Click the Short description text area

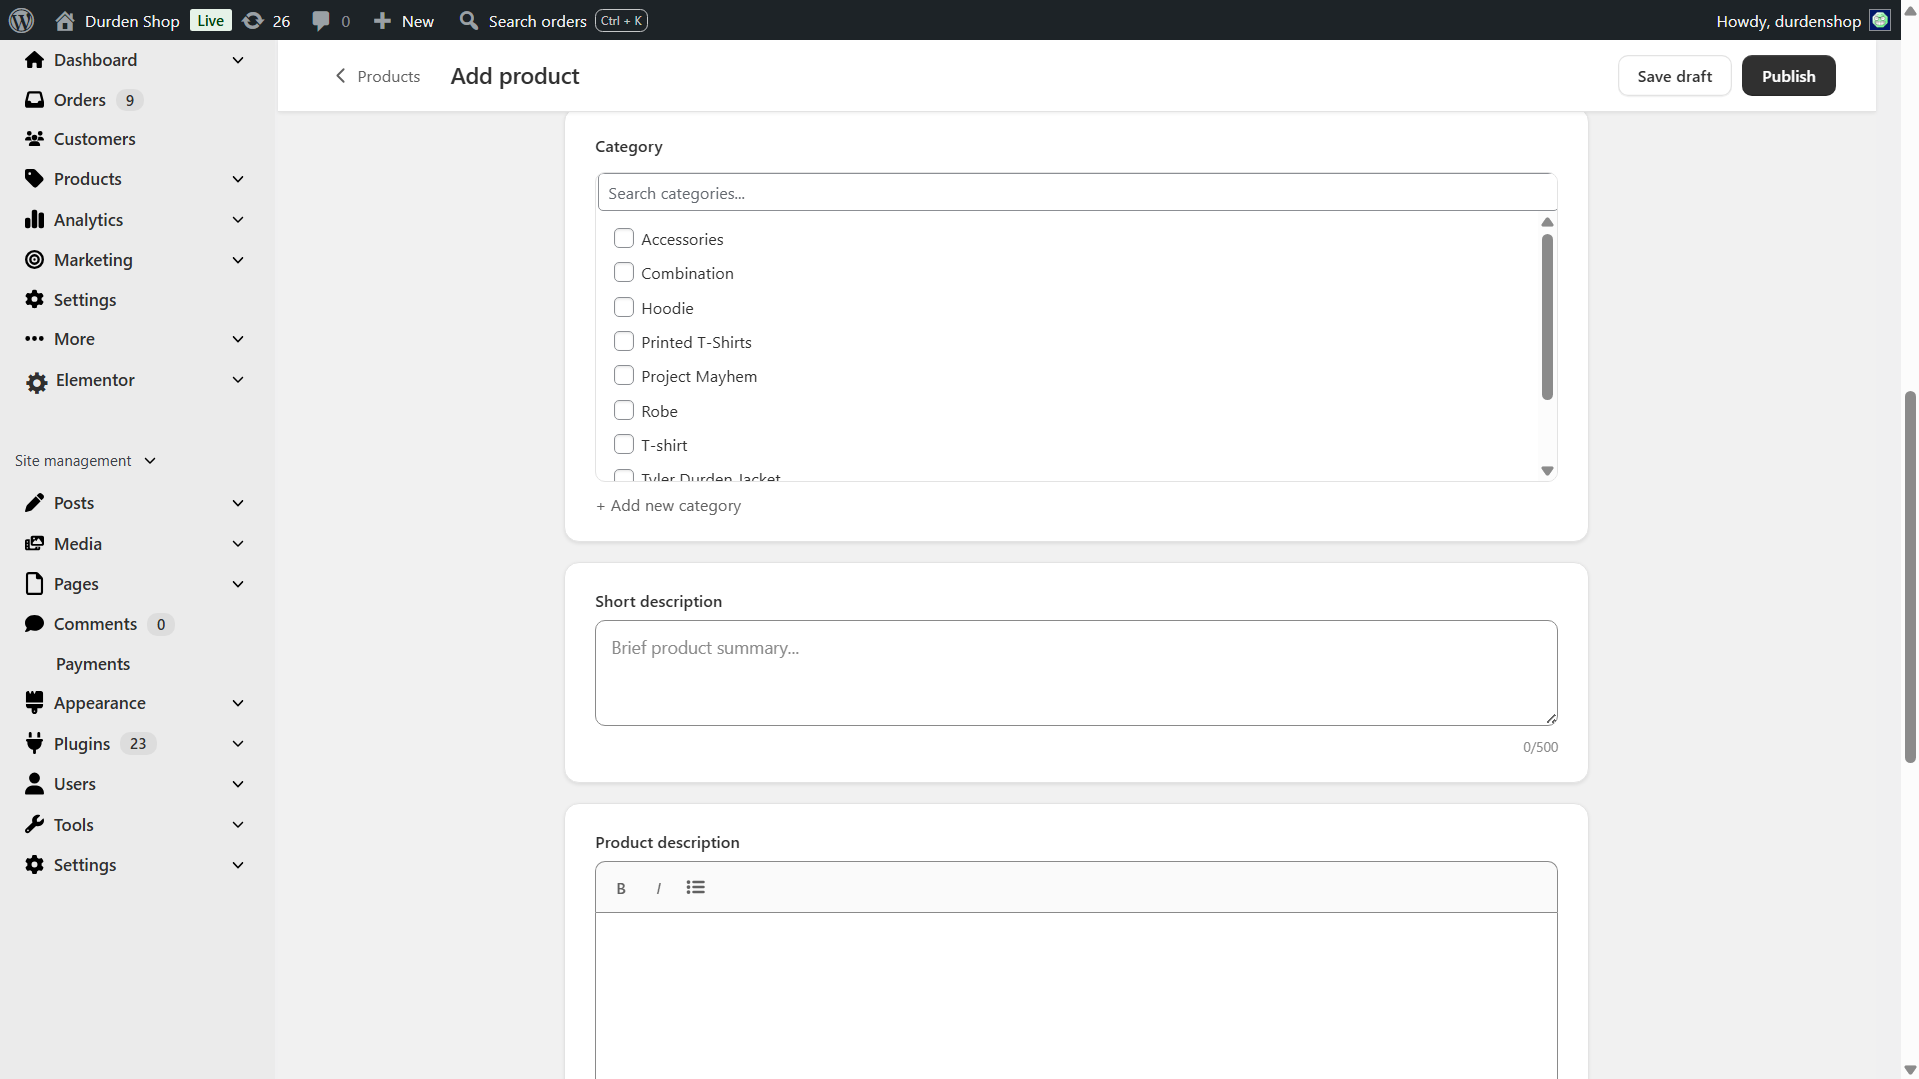tap(1076, 673)
